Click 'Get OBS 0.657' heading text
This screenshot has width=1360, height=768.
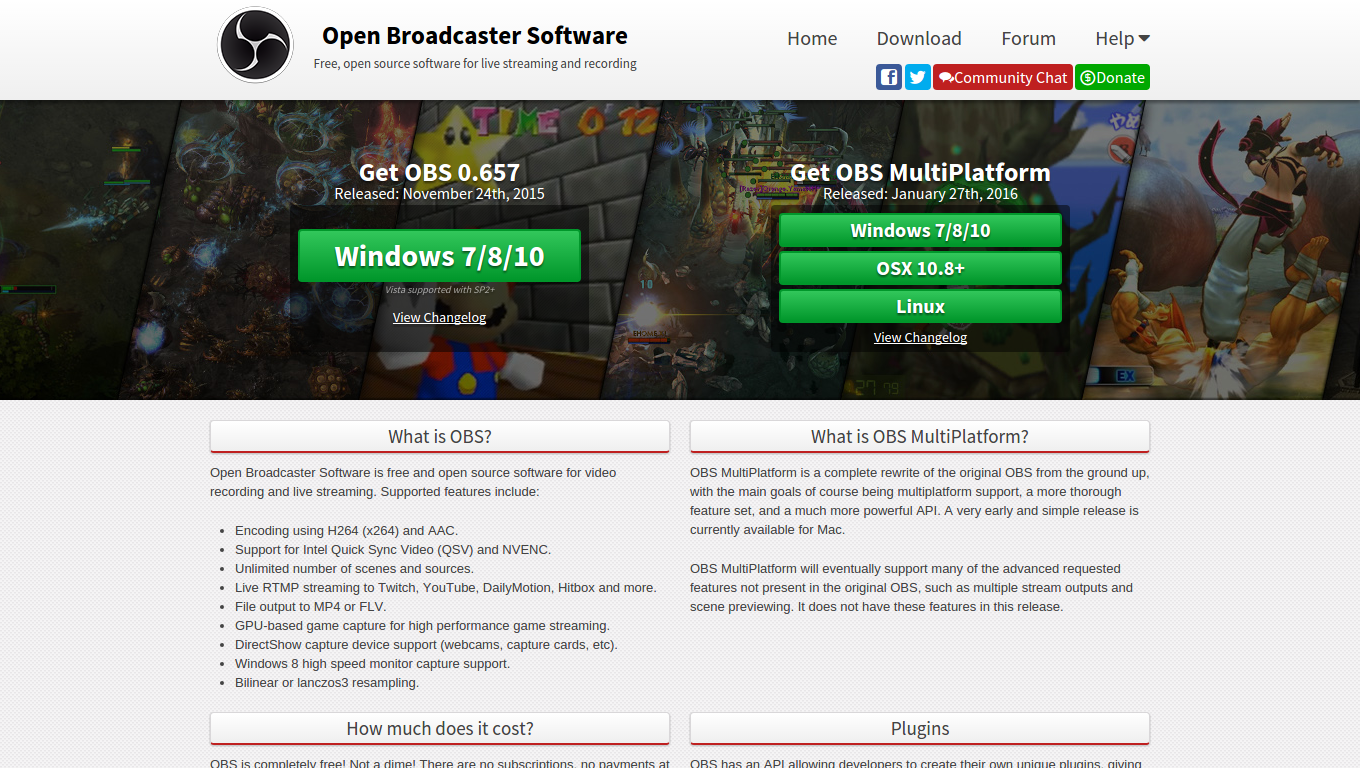pos(439,172)
